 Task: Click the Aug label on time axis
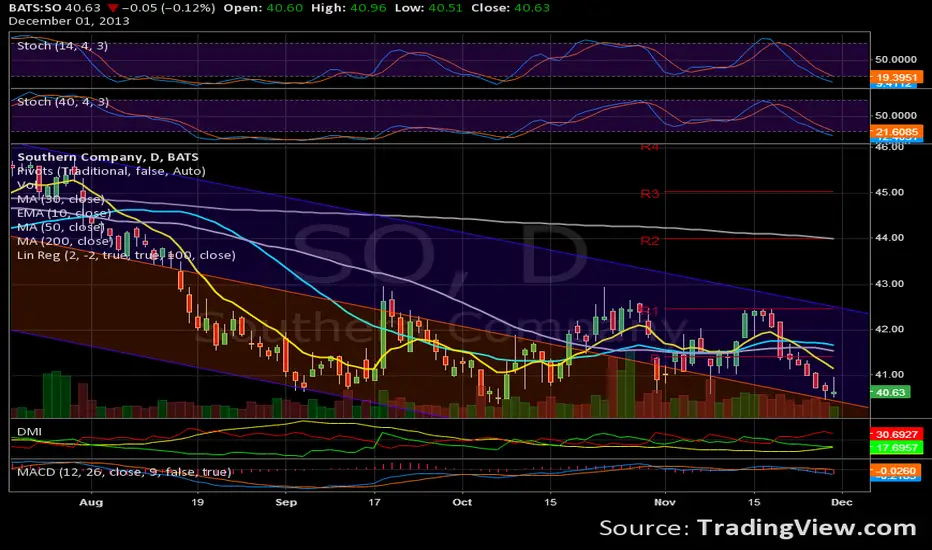click(91, 502)
